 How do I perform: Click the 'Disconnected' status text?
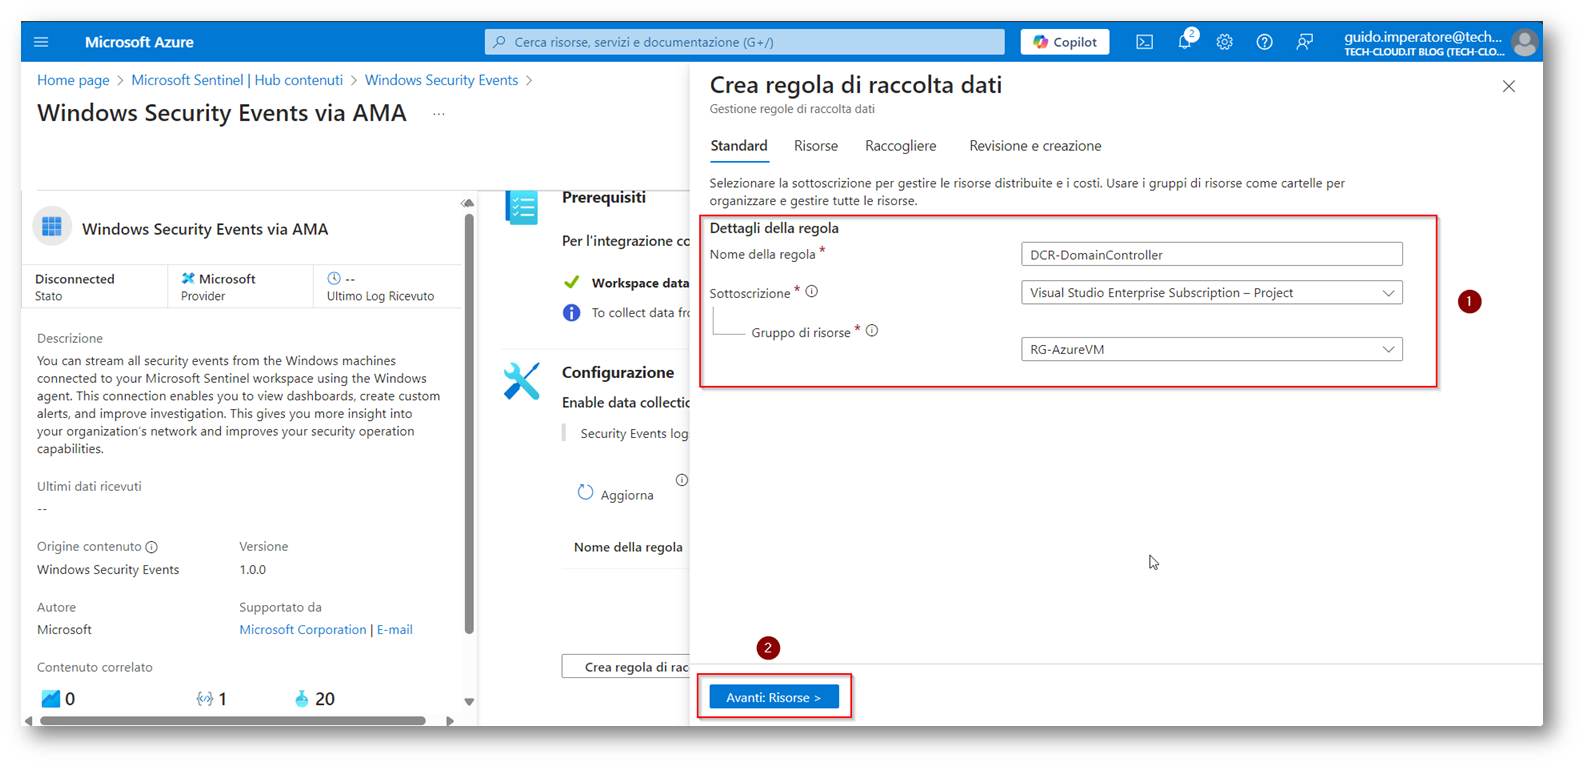75,279
